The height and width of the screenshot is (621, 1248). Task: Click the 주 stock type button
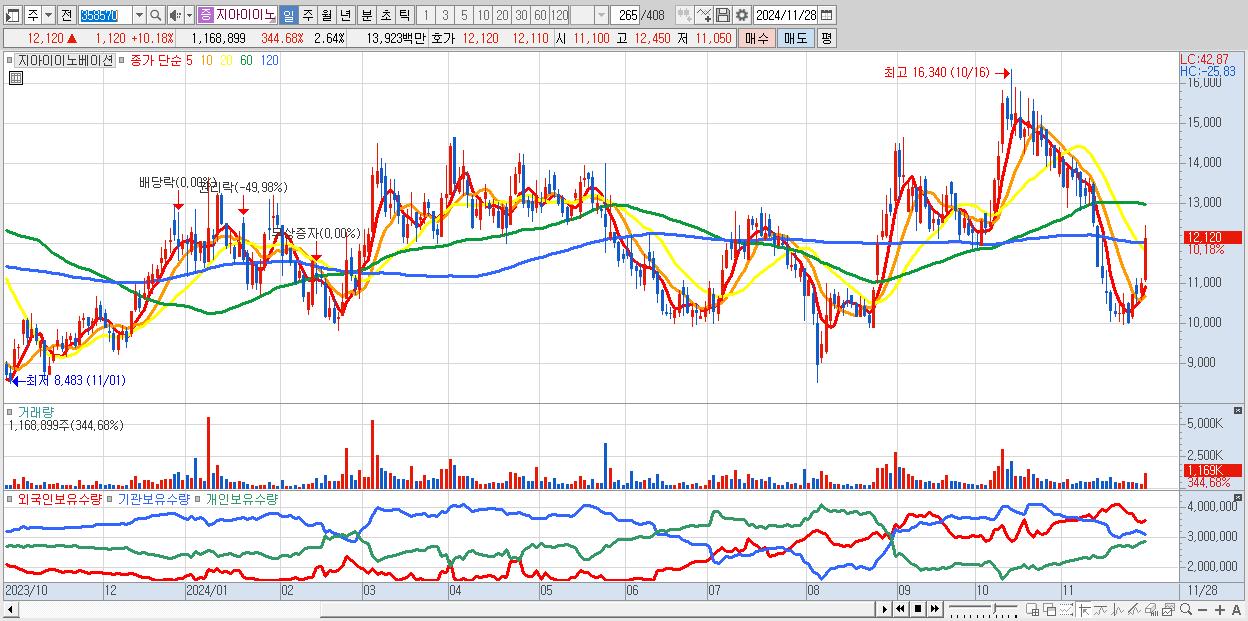click(33, 15)
